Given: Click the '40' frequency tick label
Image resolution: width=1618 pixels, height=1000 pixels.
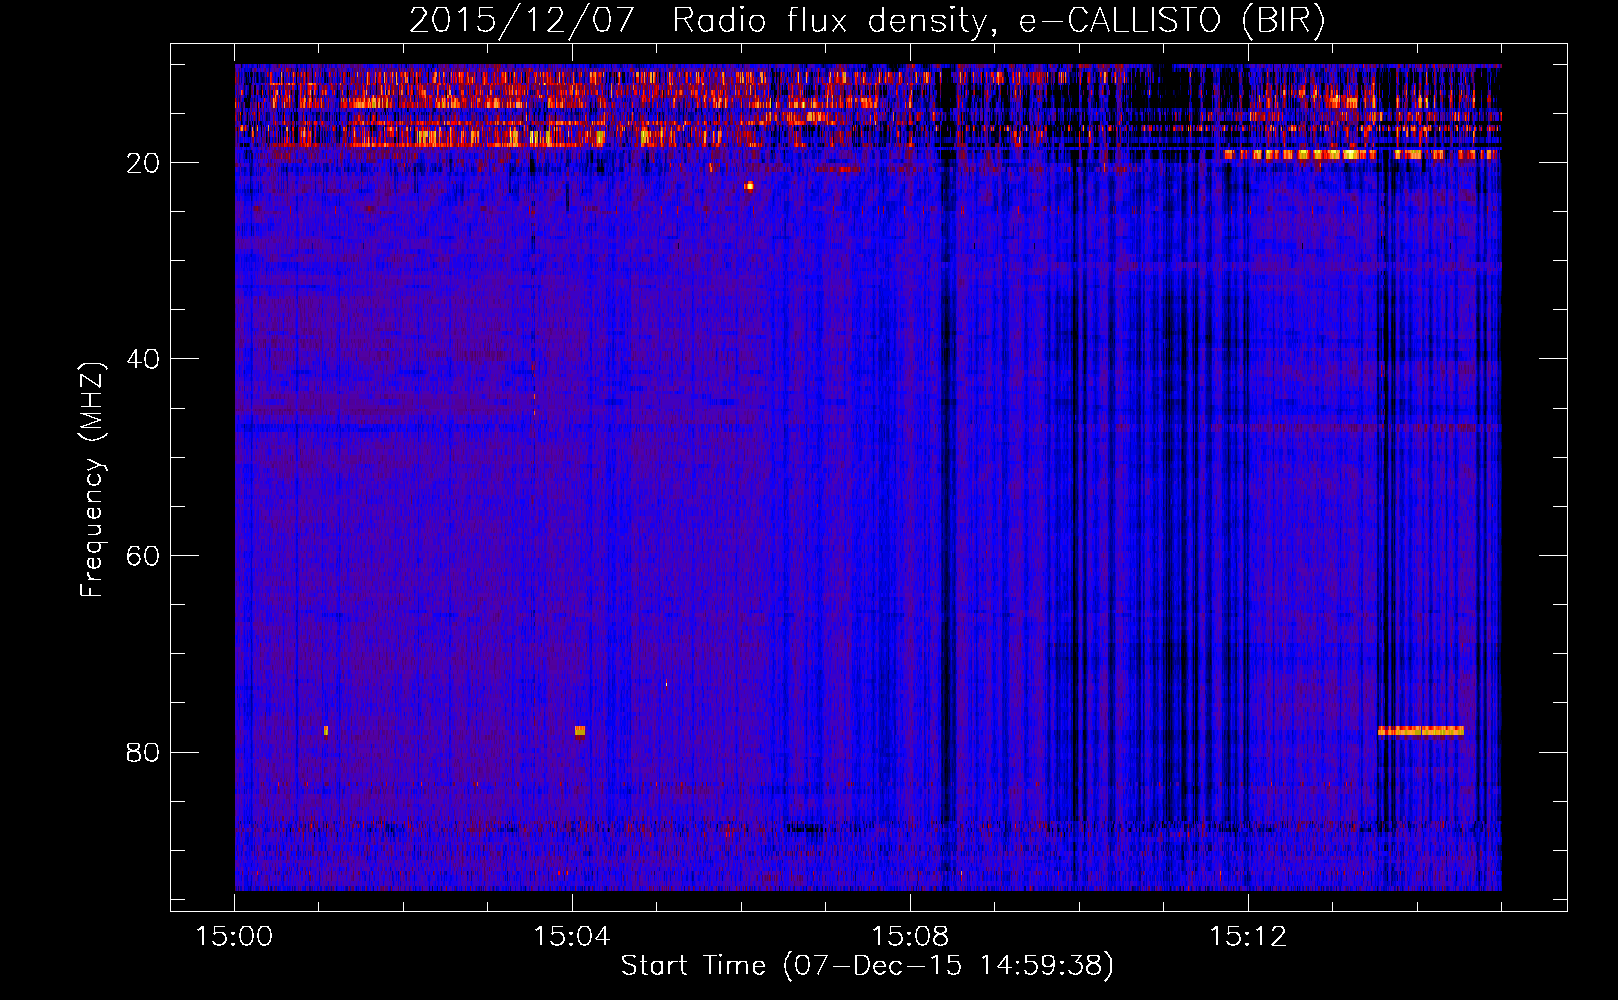Looking at the screenshot, I should pos(143,359).
